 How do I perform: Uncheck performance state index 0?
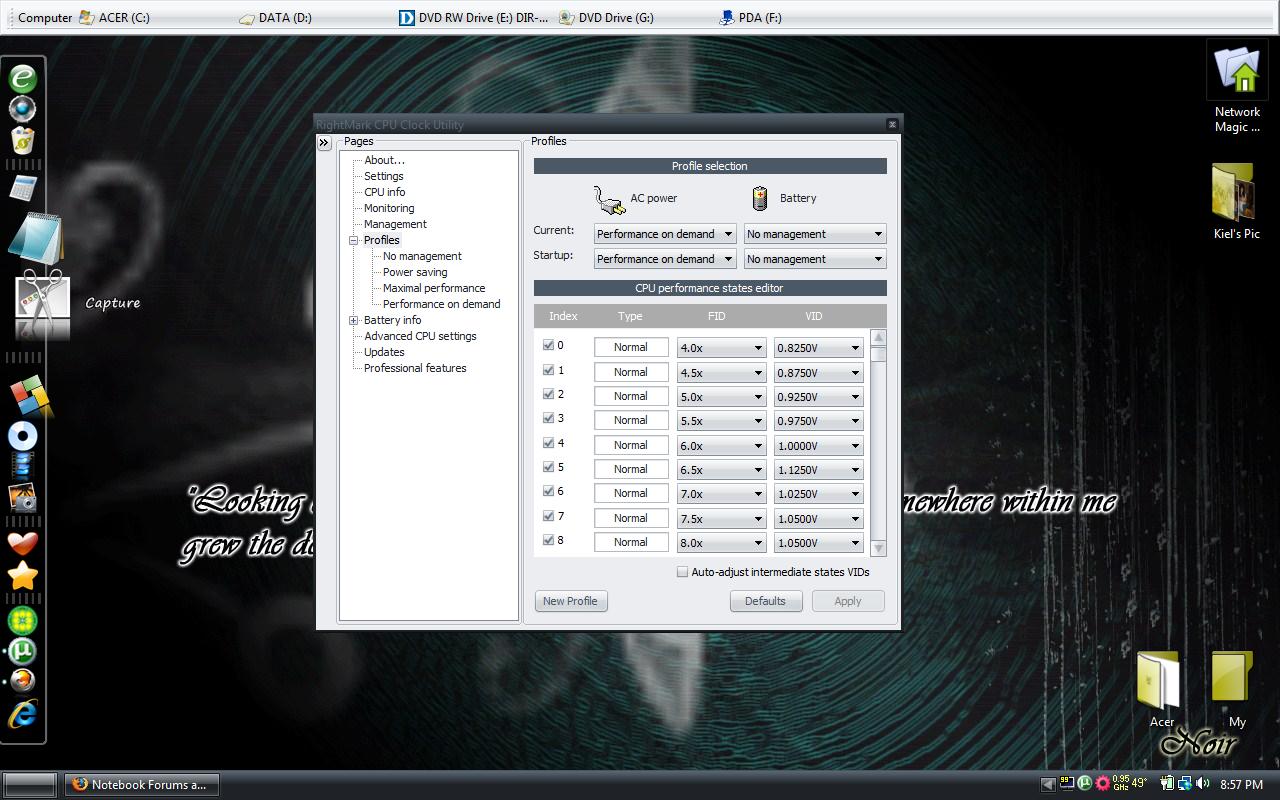pos(548,345)
